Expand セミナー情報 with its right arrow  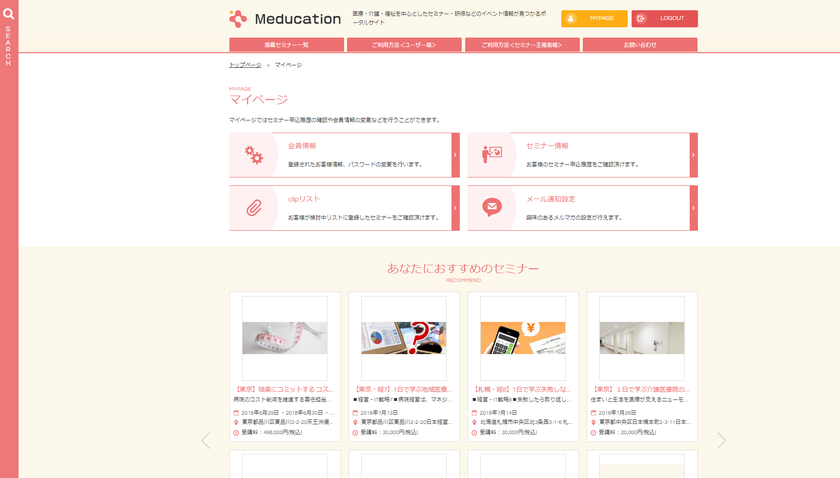[x=693, y=155]
